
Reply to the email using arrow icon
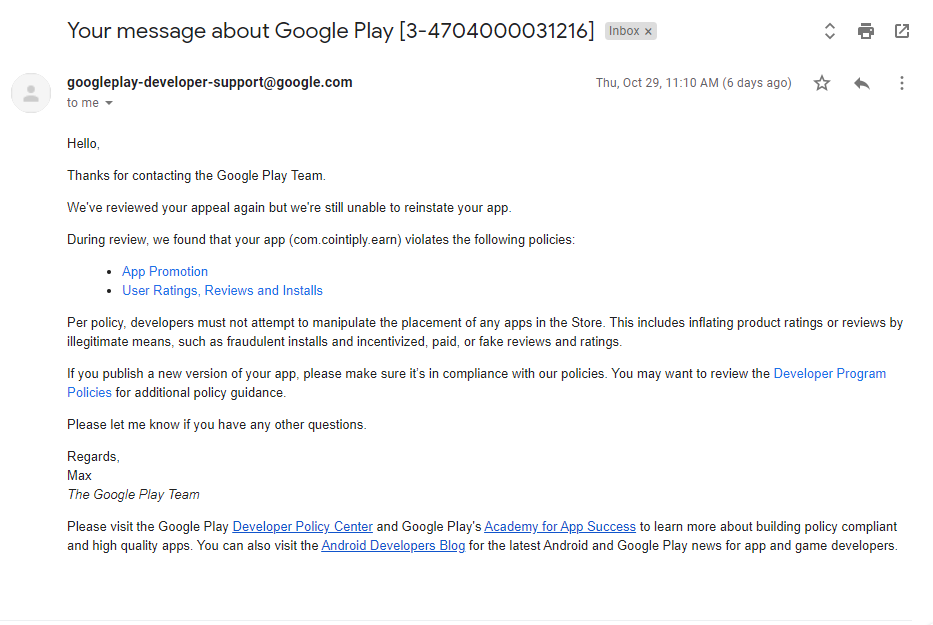[x=862, y=83]
